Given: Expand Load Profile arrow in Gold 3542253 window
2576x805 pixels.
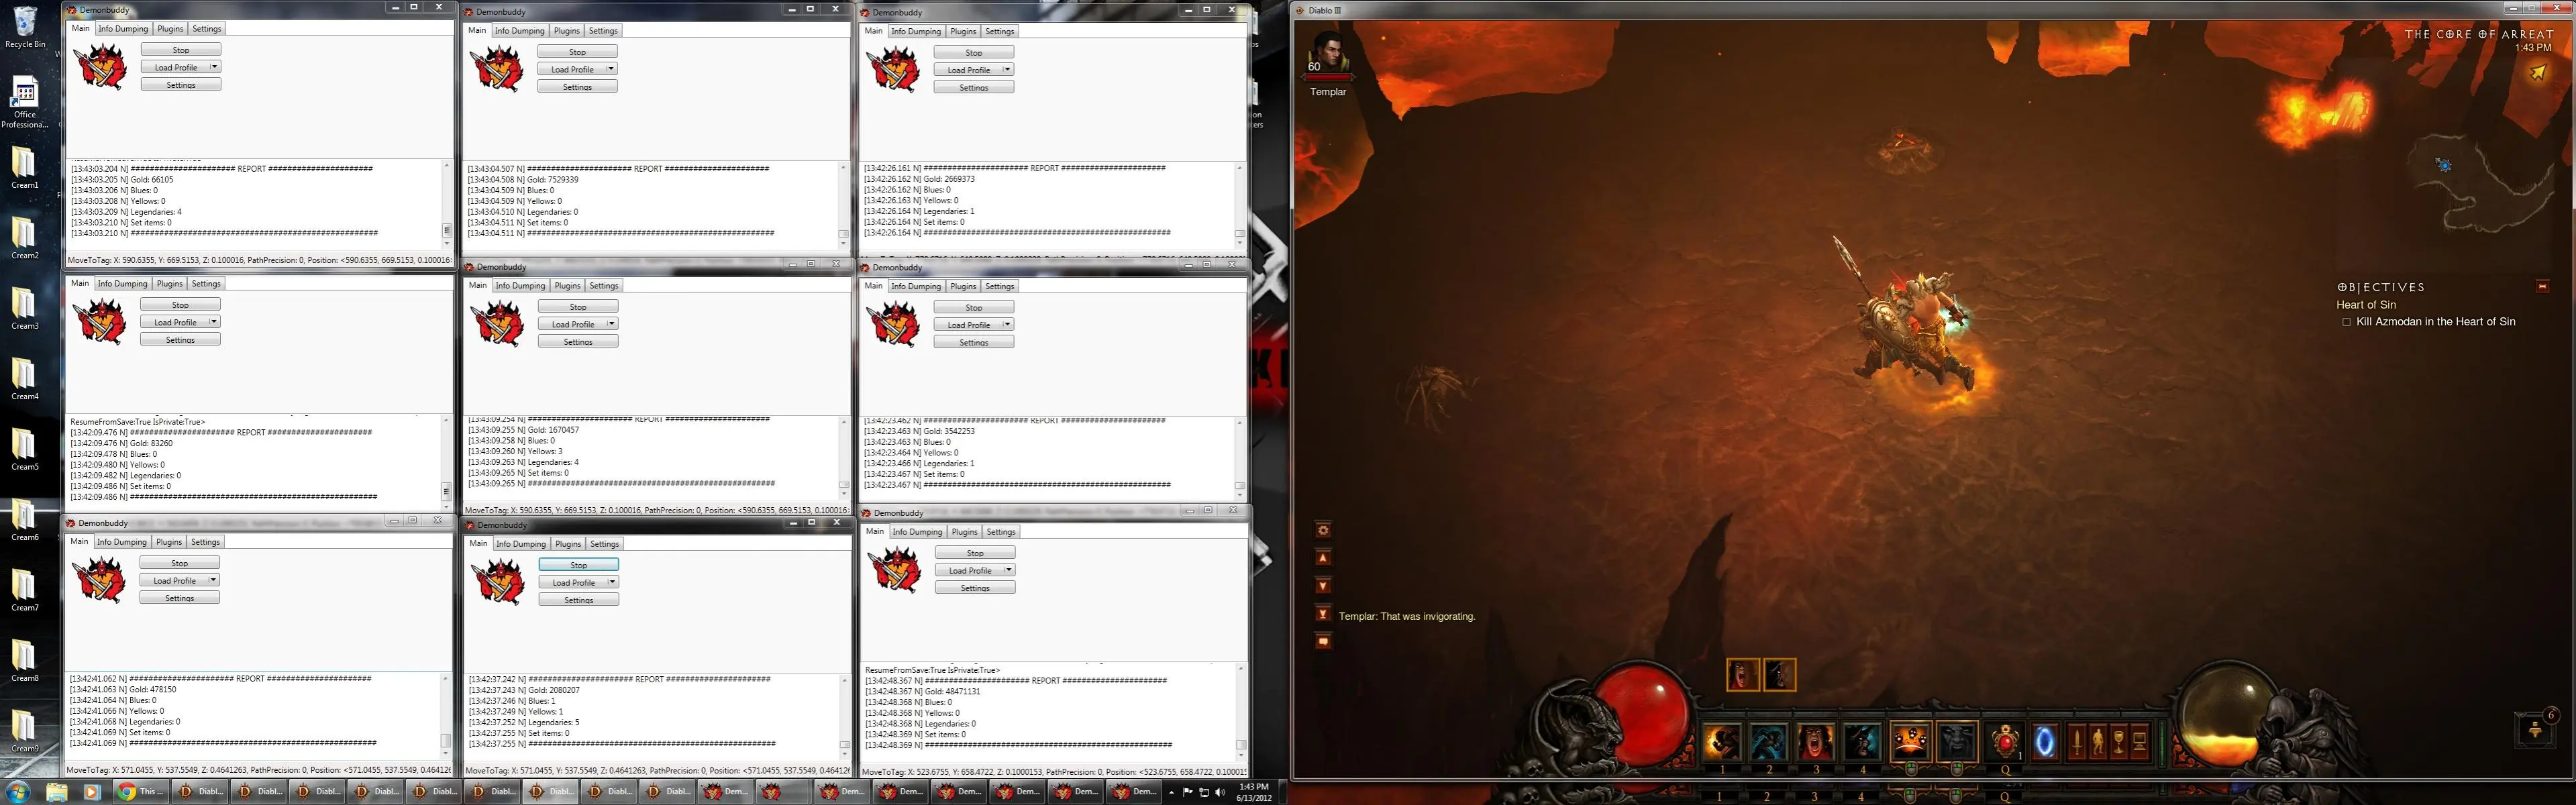Looking at the screenshot, I should (1007, 325).
